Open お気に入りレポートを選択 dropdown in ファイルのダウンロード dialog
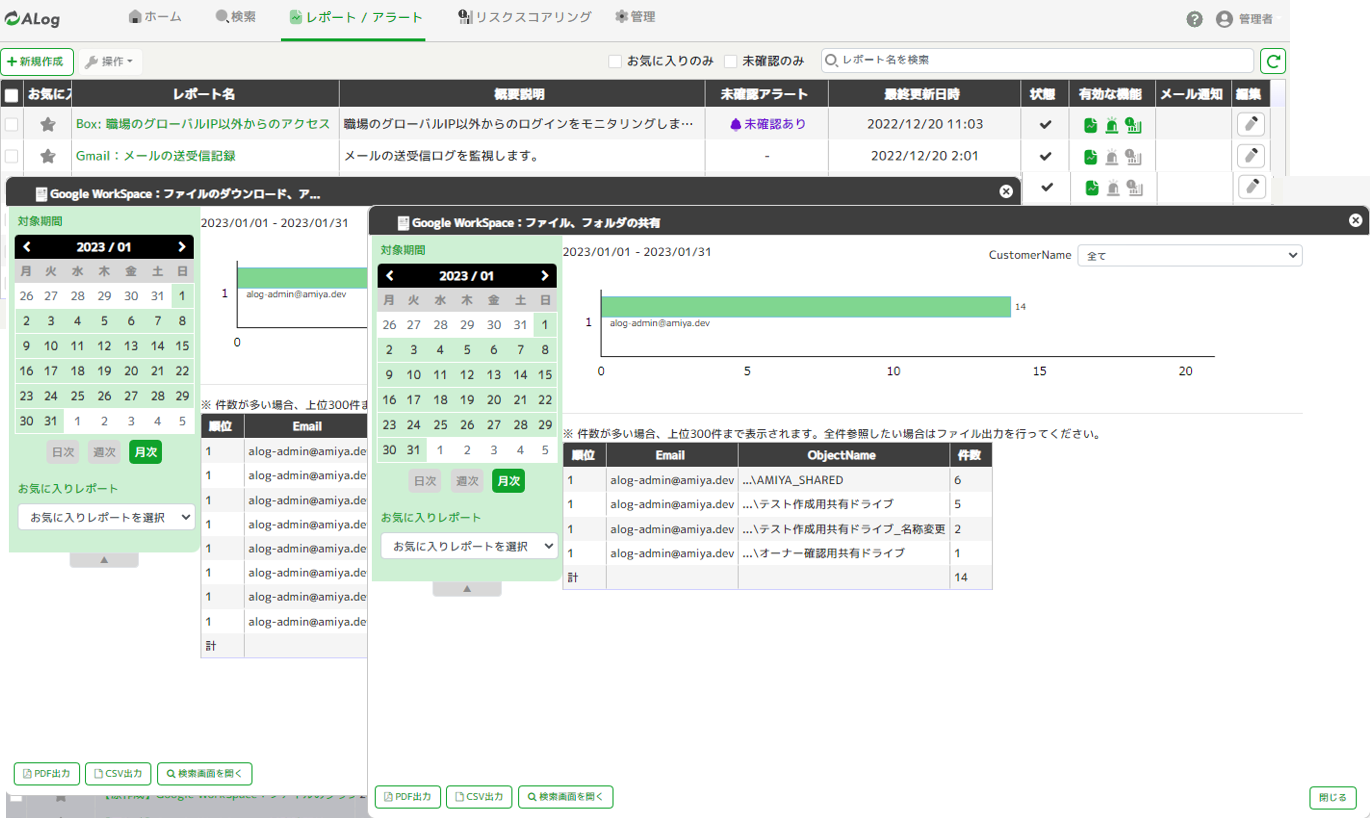The height and width of the screenshot is (818, 1370). point(106,517)
